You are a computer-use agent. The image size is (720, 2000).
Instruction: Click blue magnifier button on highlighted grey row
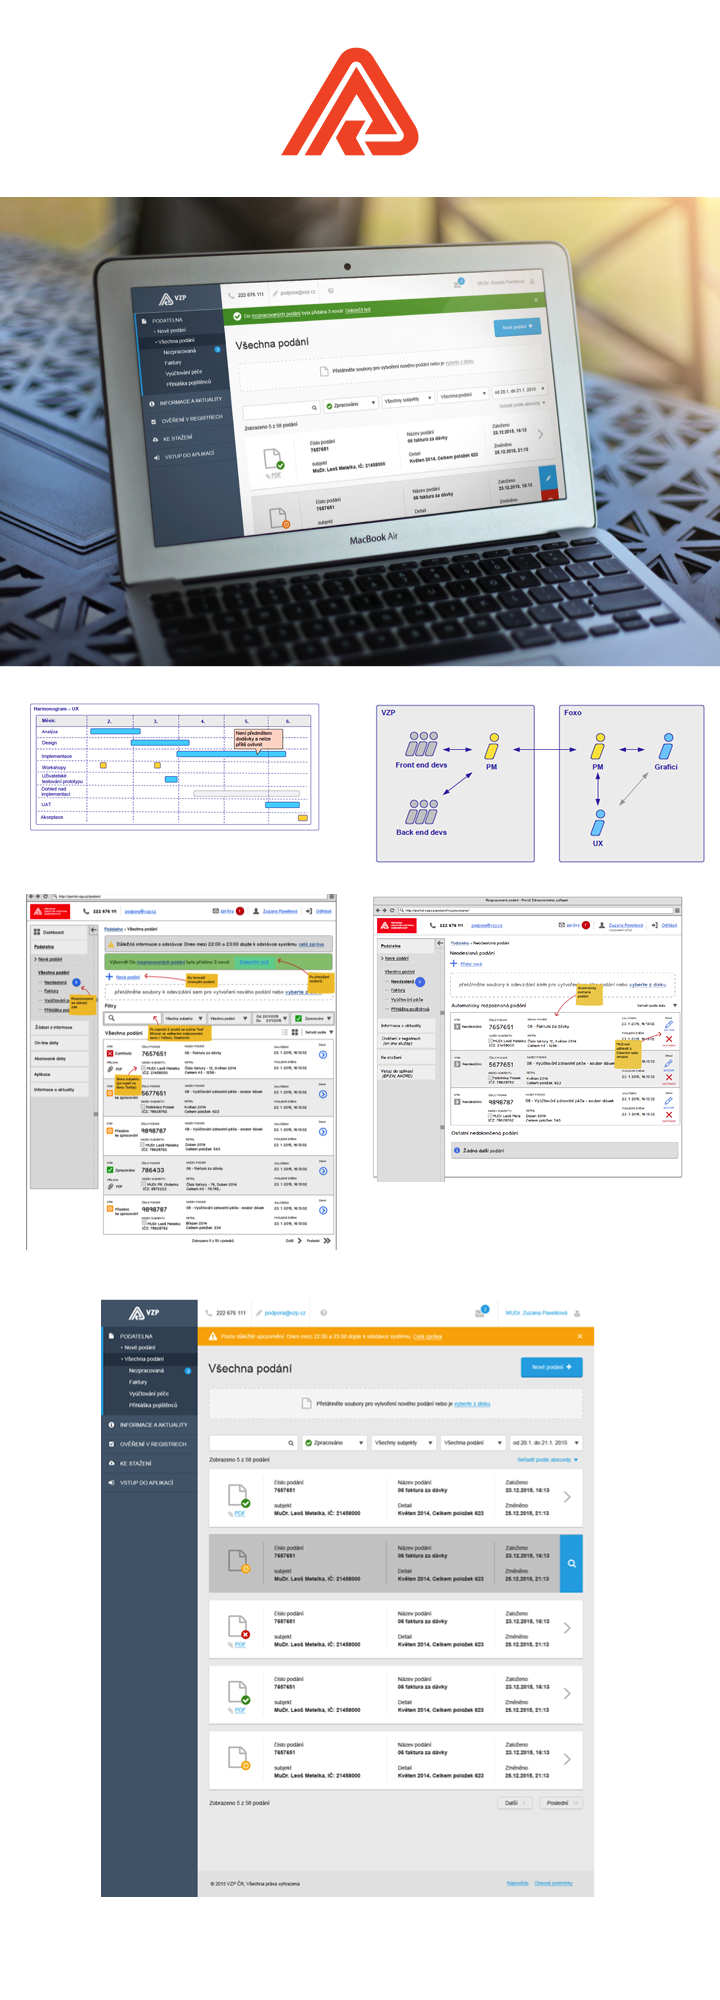571,1563
